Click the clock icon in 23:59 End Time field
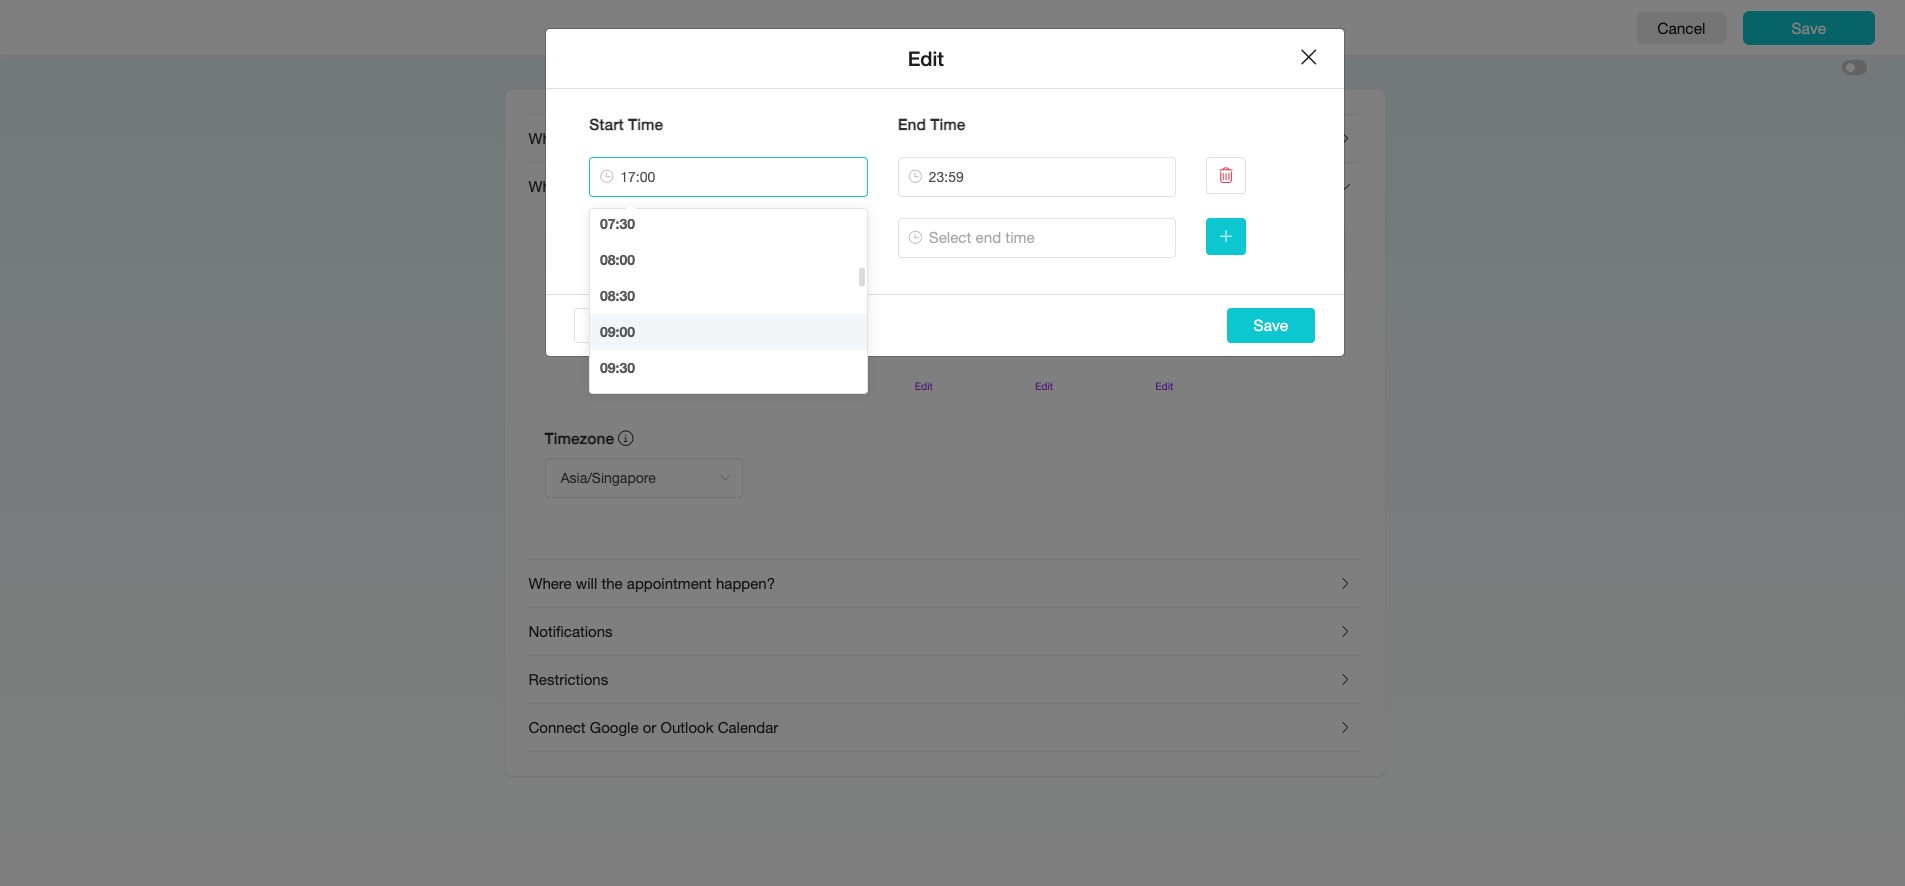This screenshot has height=886, width=1905. click(x=915, y=177)
